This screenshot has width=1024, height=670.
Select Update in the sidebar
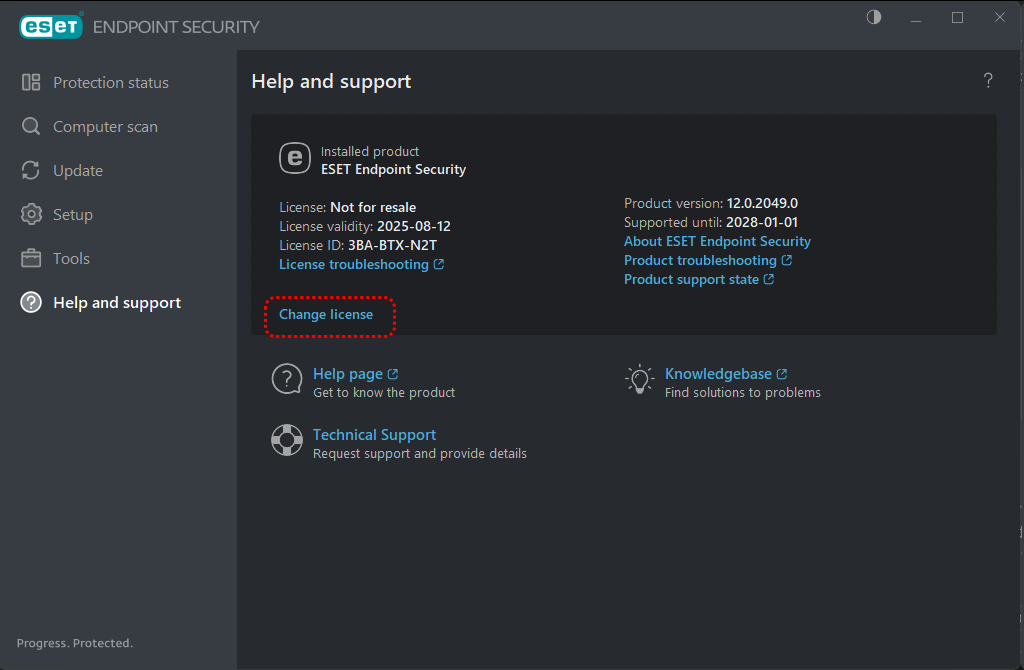coord(78,171)
